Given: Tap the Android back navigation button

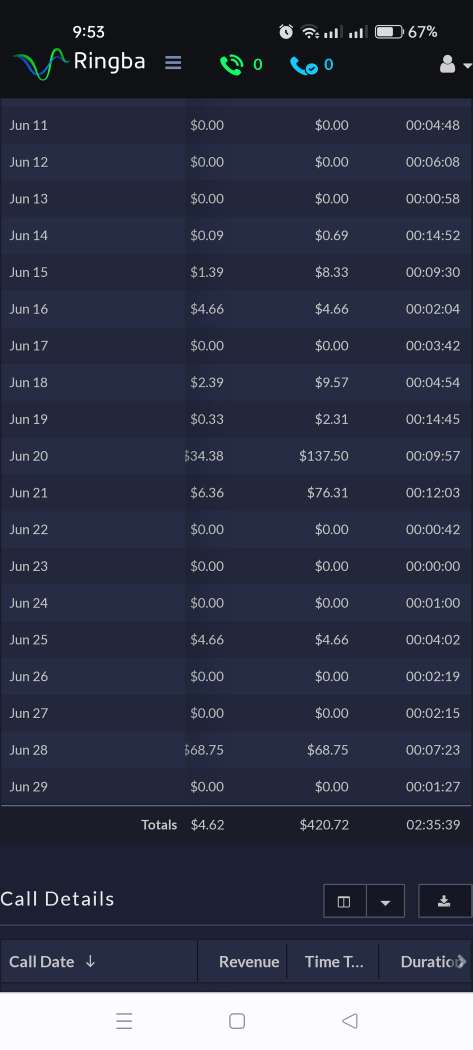Looking at the screenshot, I should click(349, 1021).
